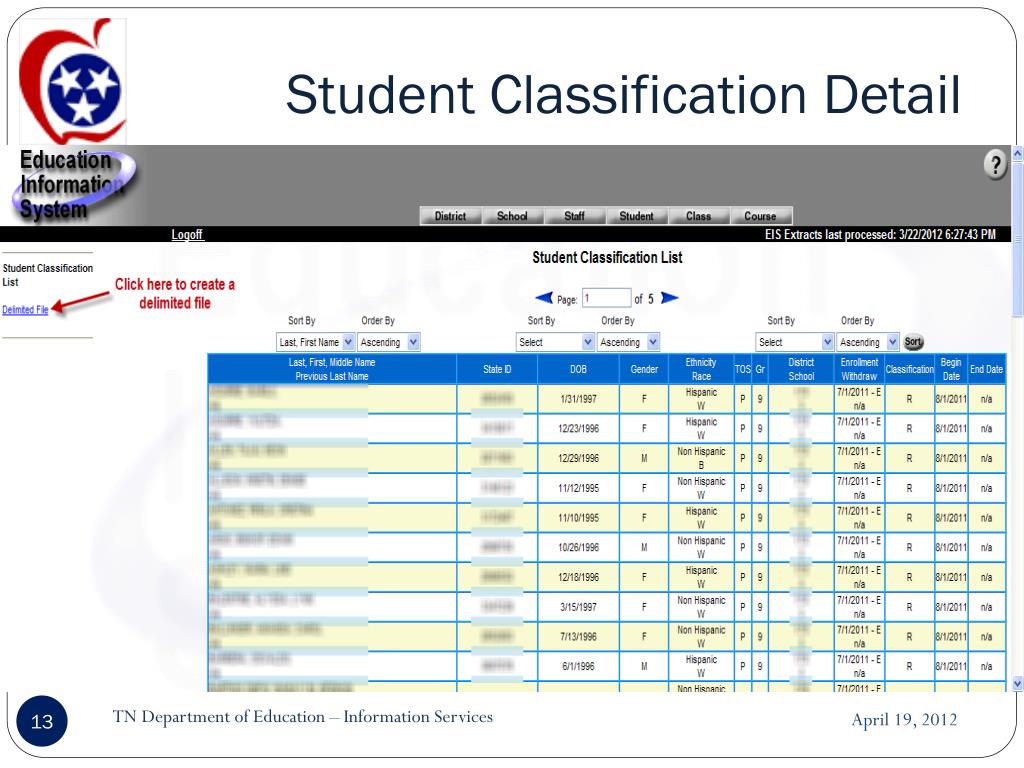The height and width of the screenshot is (768, 1024).
Task: Click the State ID column header
Action: pos(497,369)
